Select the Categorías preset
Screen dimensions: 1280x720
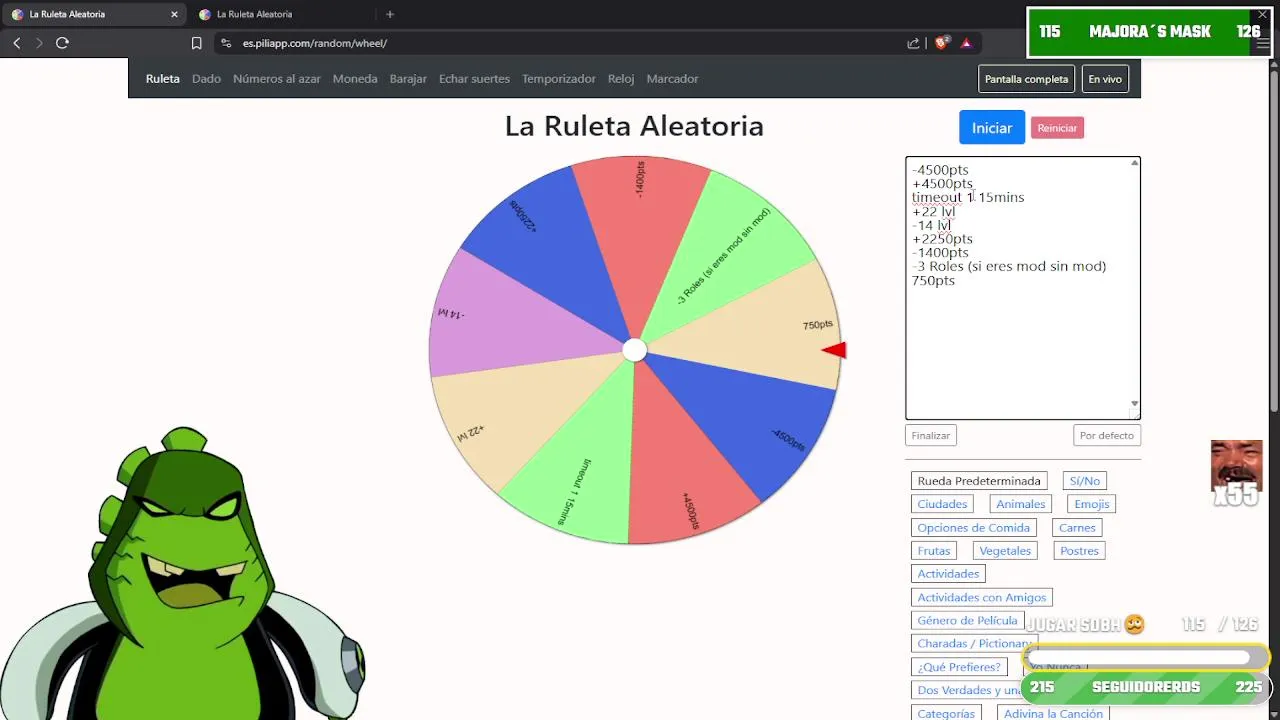coord(946,713)
